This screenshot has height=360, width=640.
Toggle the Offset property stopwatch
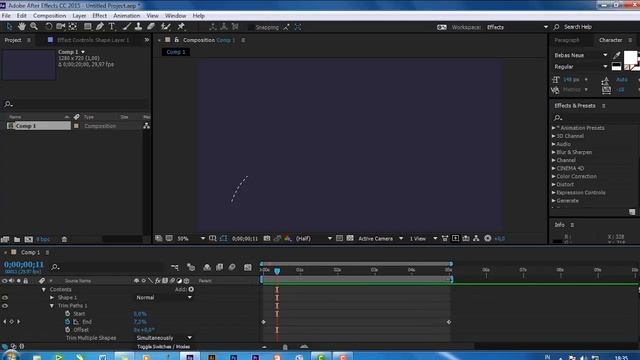point(67,330)
